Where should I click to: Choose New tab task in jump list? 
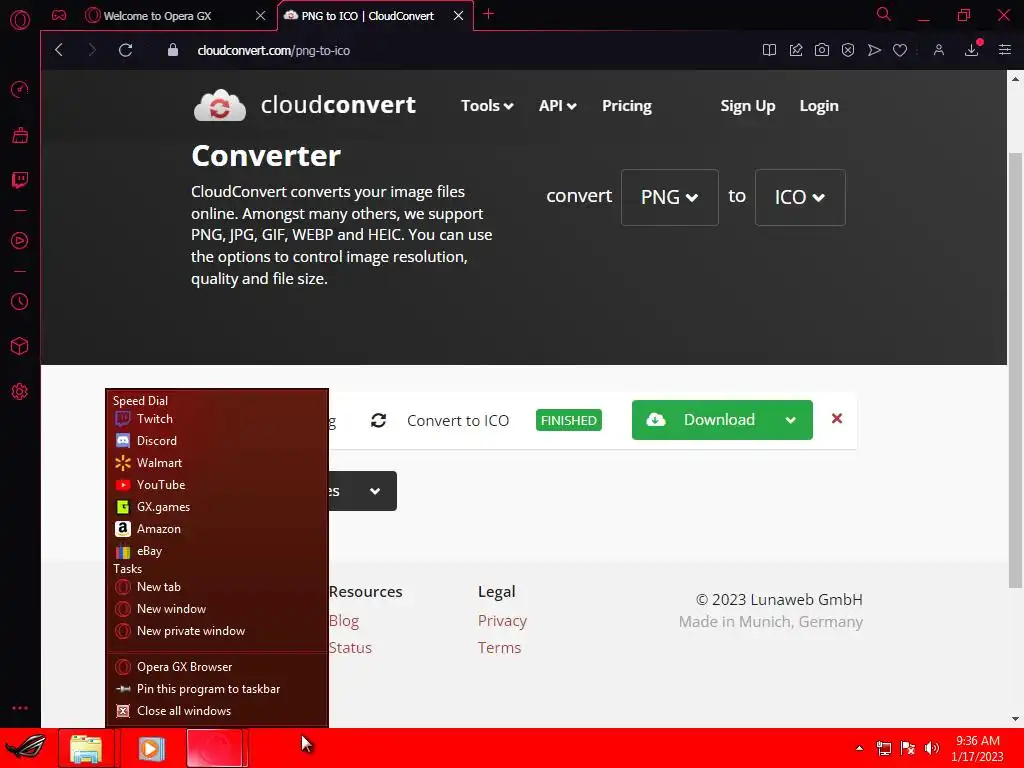click(217, 587)
